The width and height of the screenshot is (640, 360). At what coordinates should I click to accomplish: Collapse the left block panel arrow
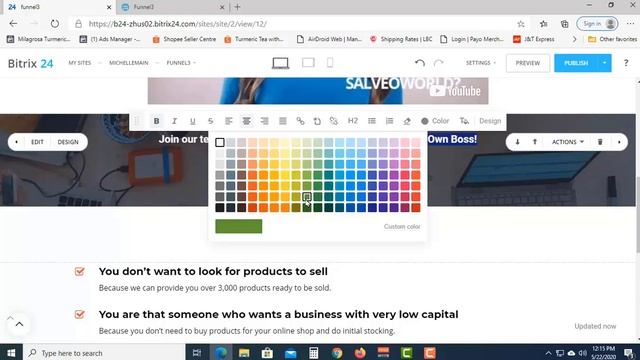click(x=16, y=142)
